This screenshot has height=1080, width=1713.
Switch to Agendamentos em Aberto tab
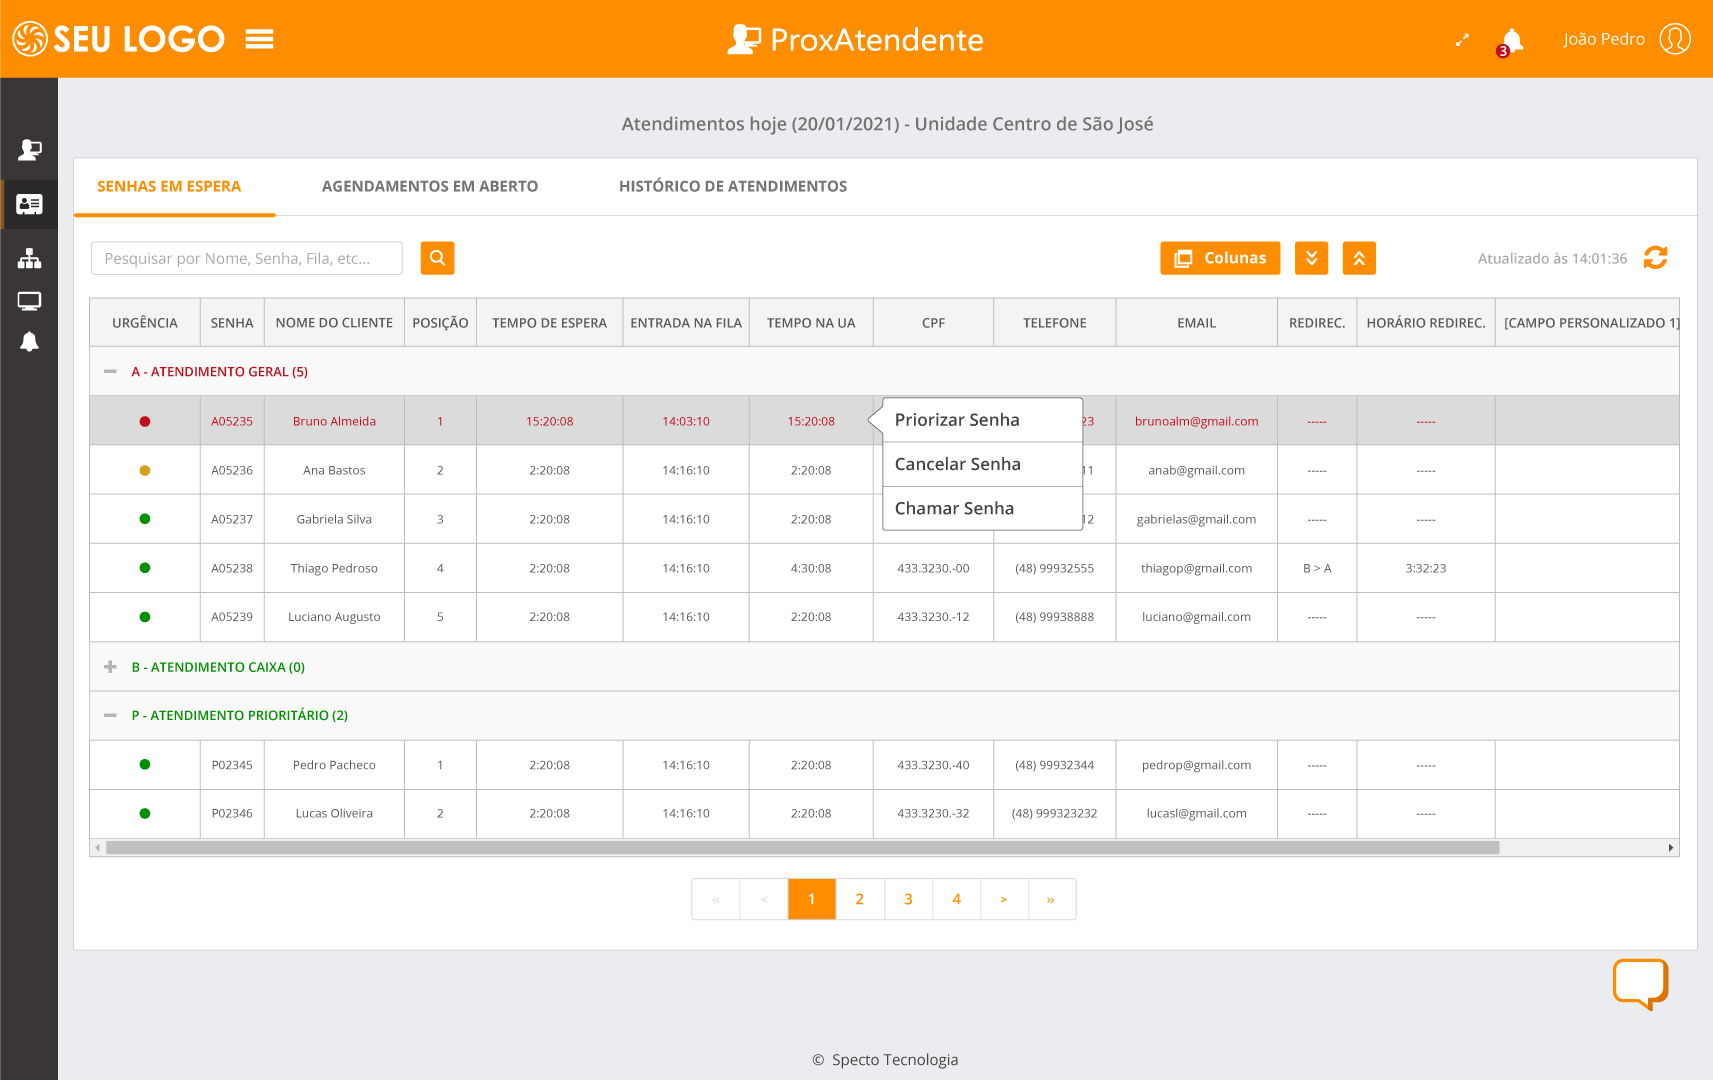point(430,186)
